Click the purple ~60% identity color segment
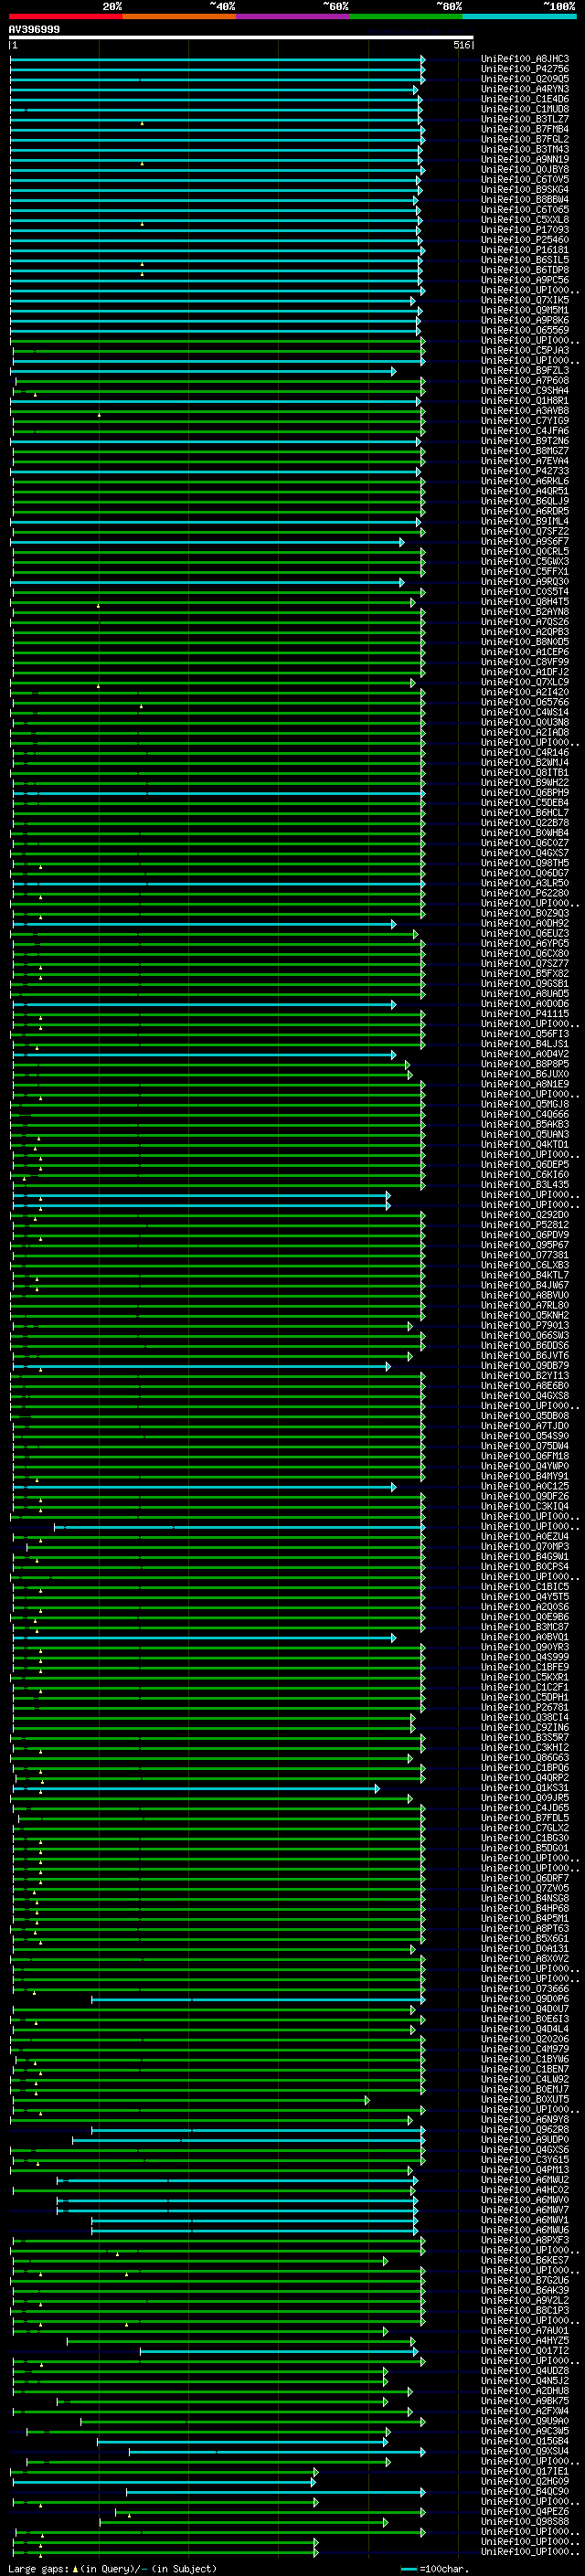 (x=292, y=16)
